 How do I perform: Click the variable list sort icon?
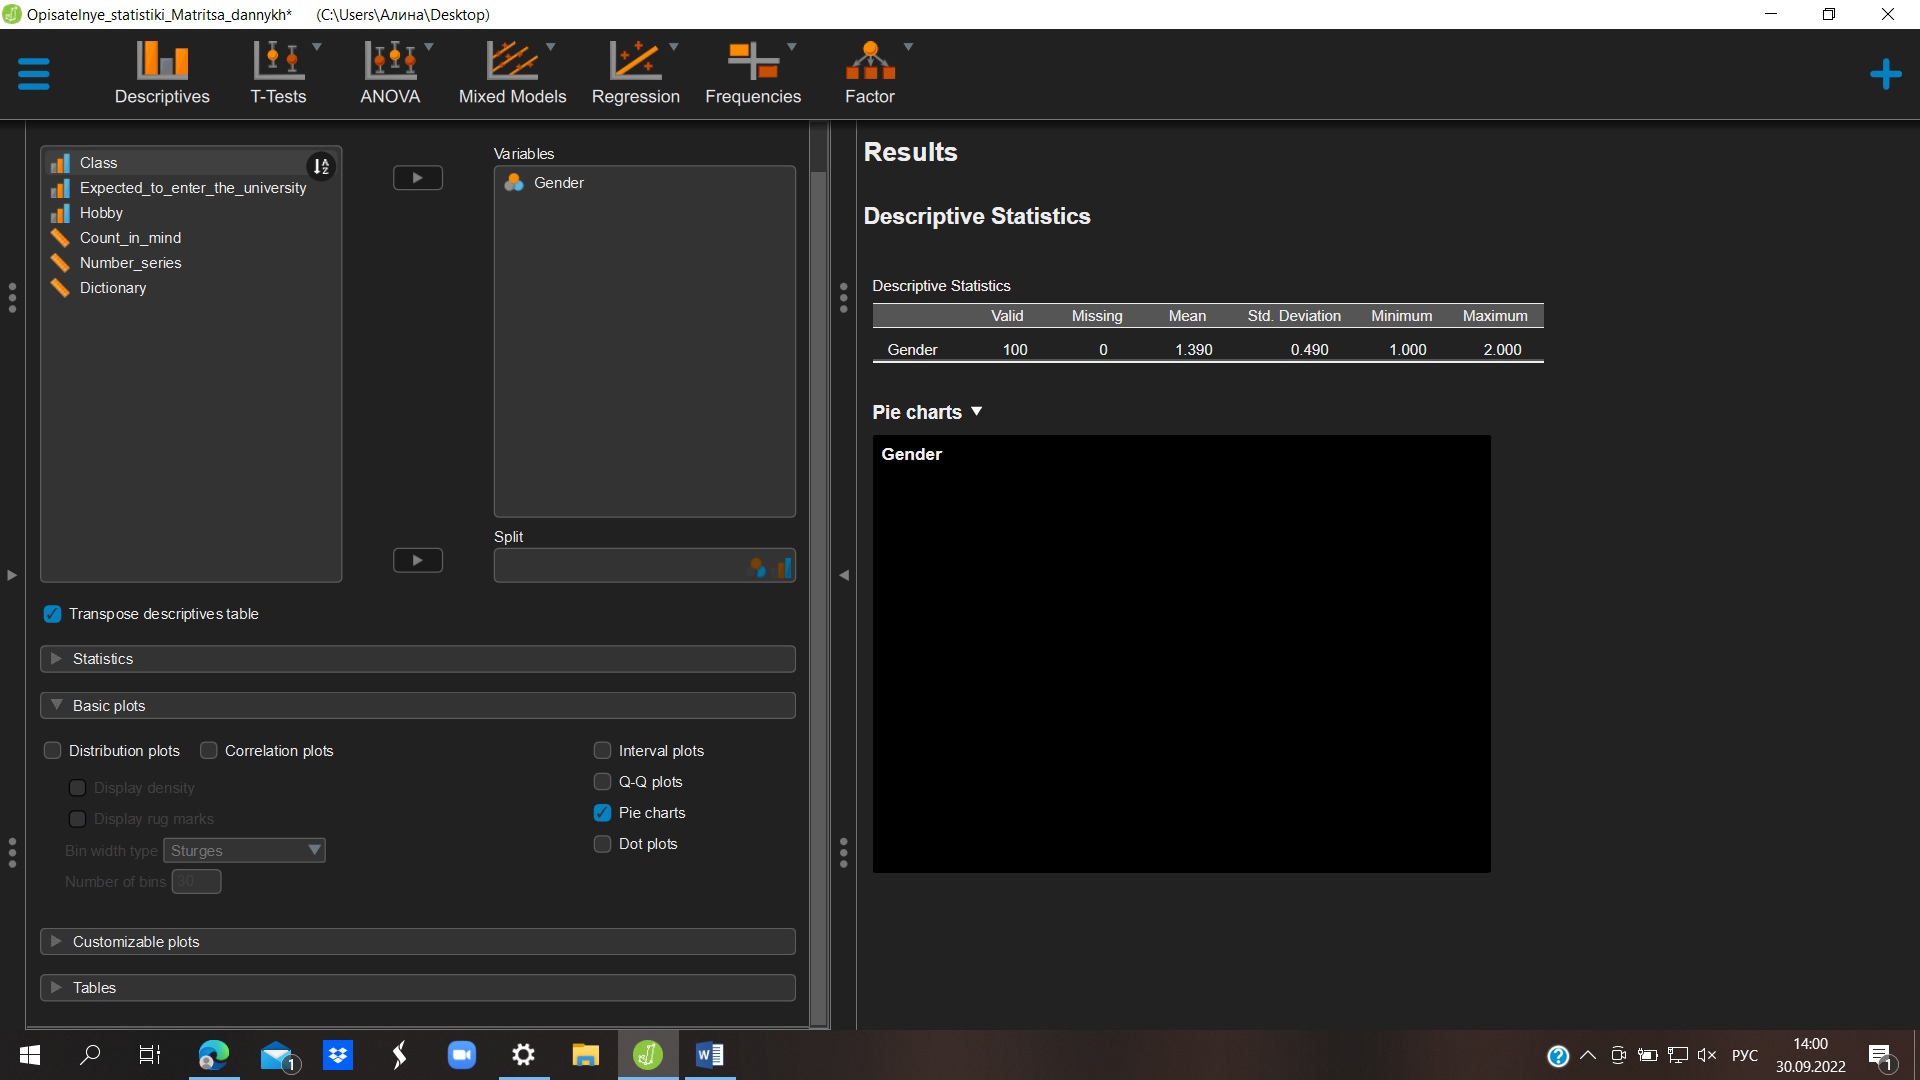pyautogui.click(x=321, y=166)
